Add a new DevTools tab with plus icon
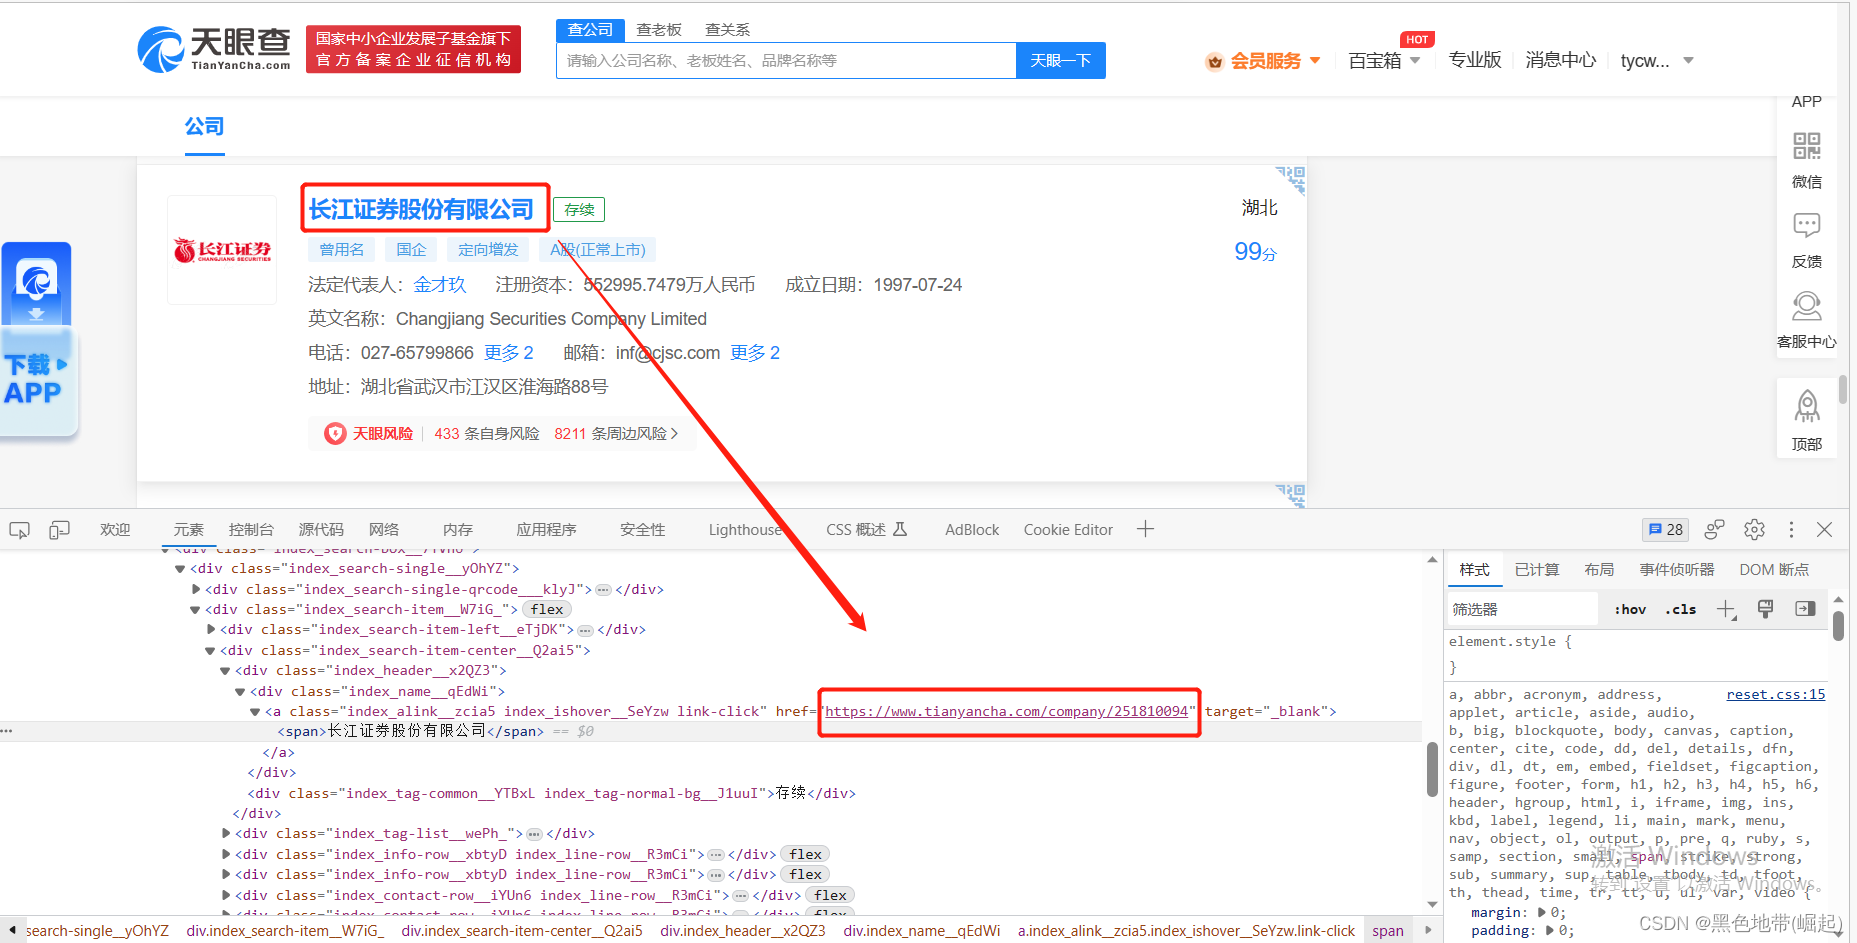Screen dimensions: 1857x943 1145,529
